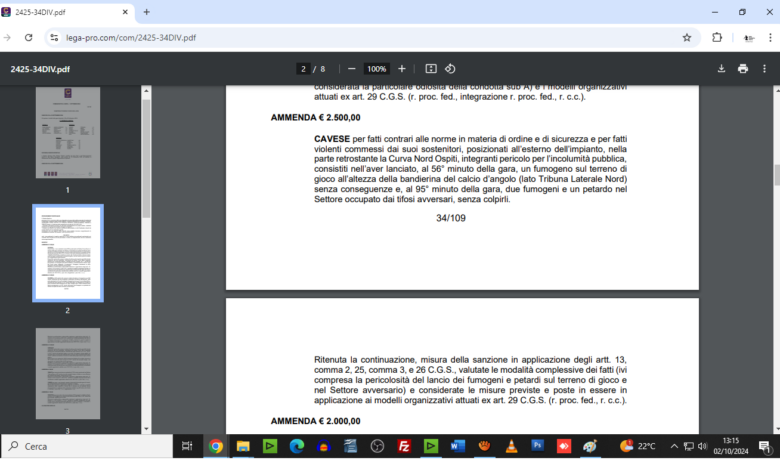
Task: Print the PDF document
Action: click(x=743, y=69)
